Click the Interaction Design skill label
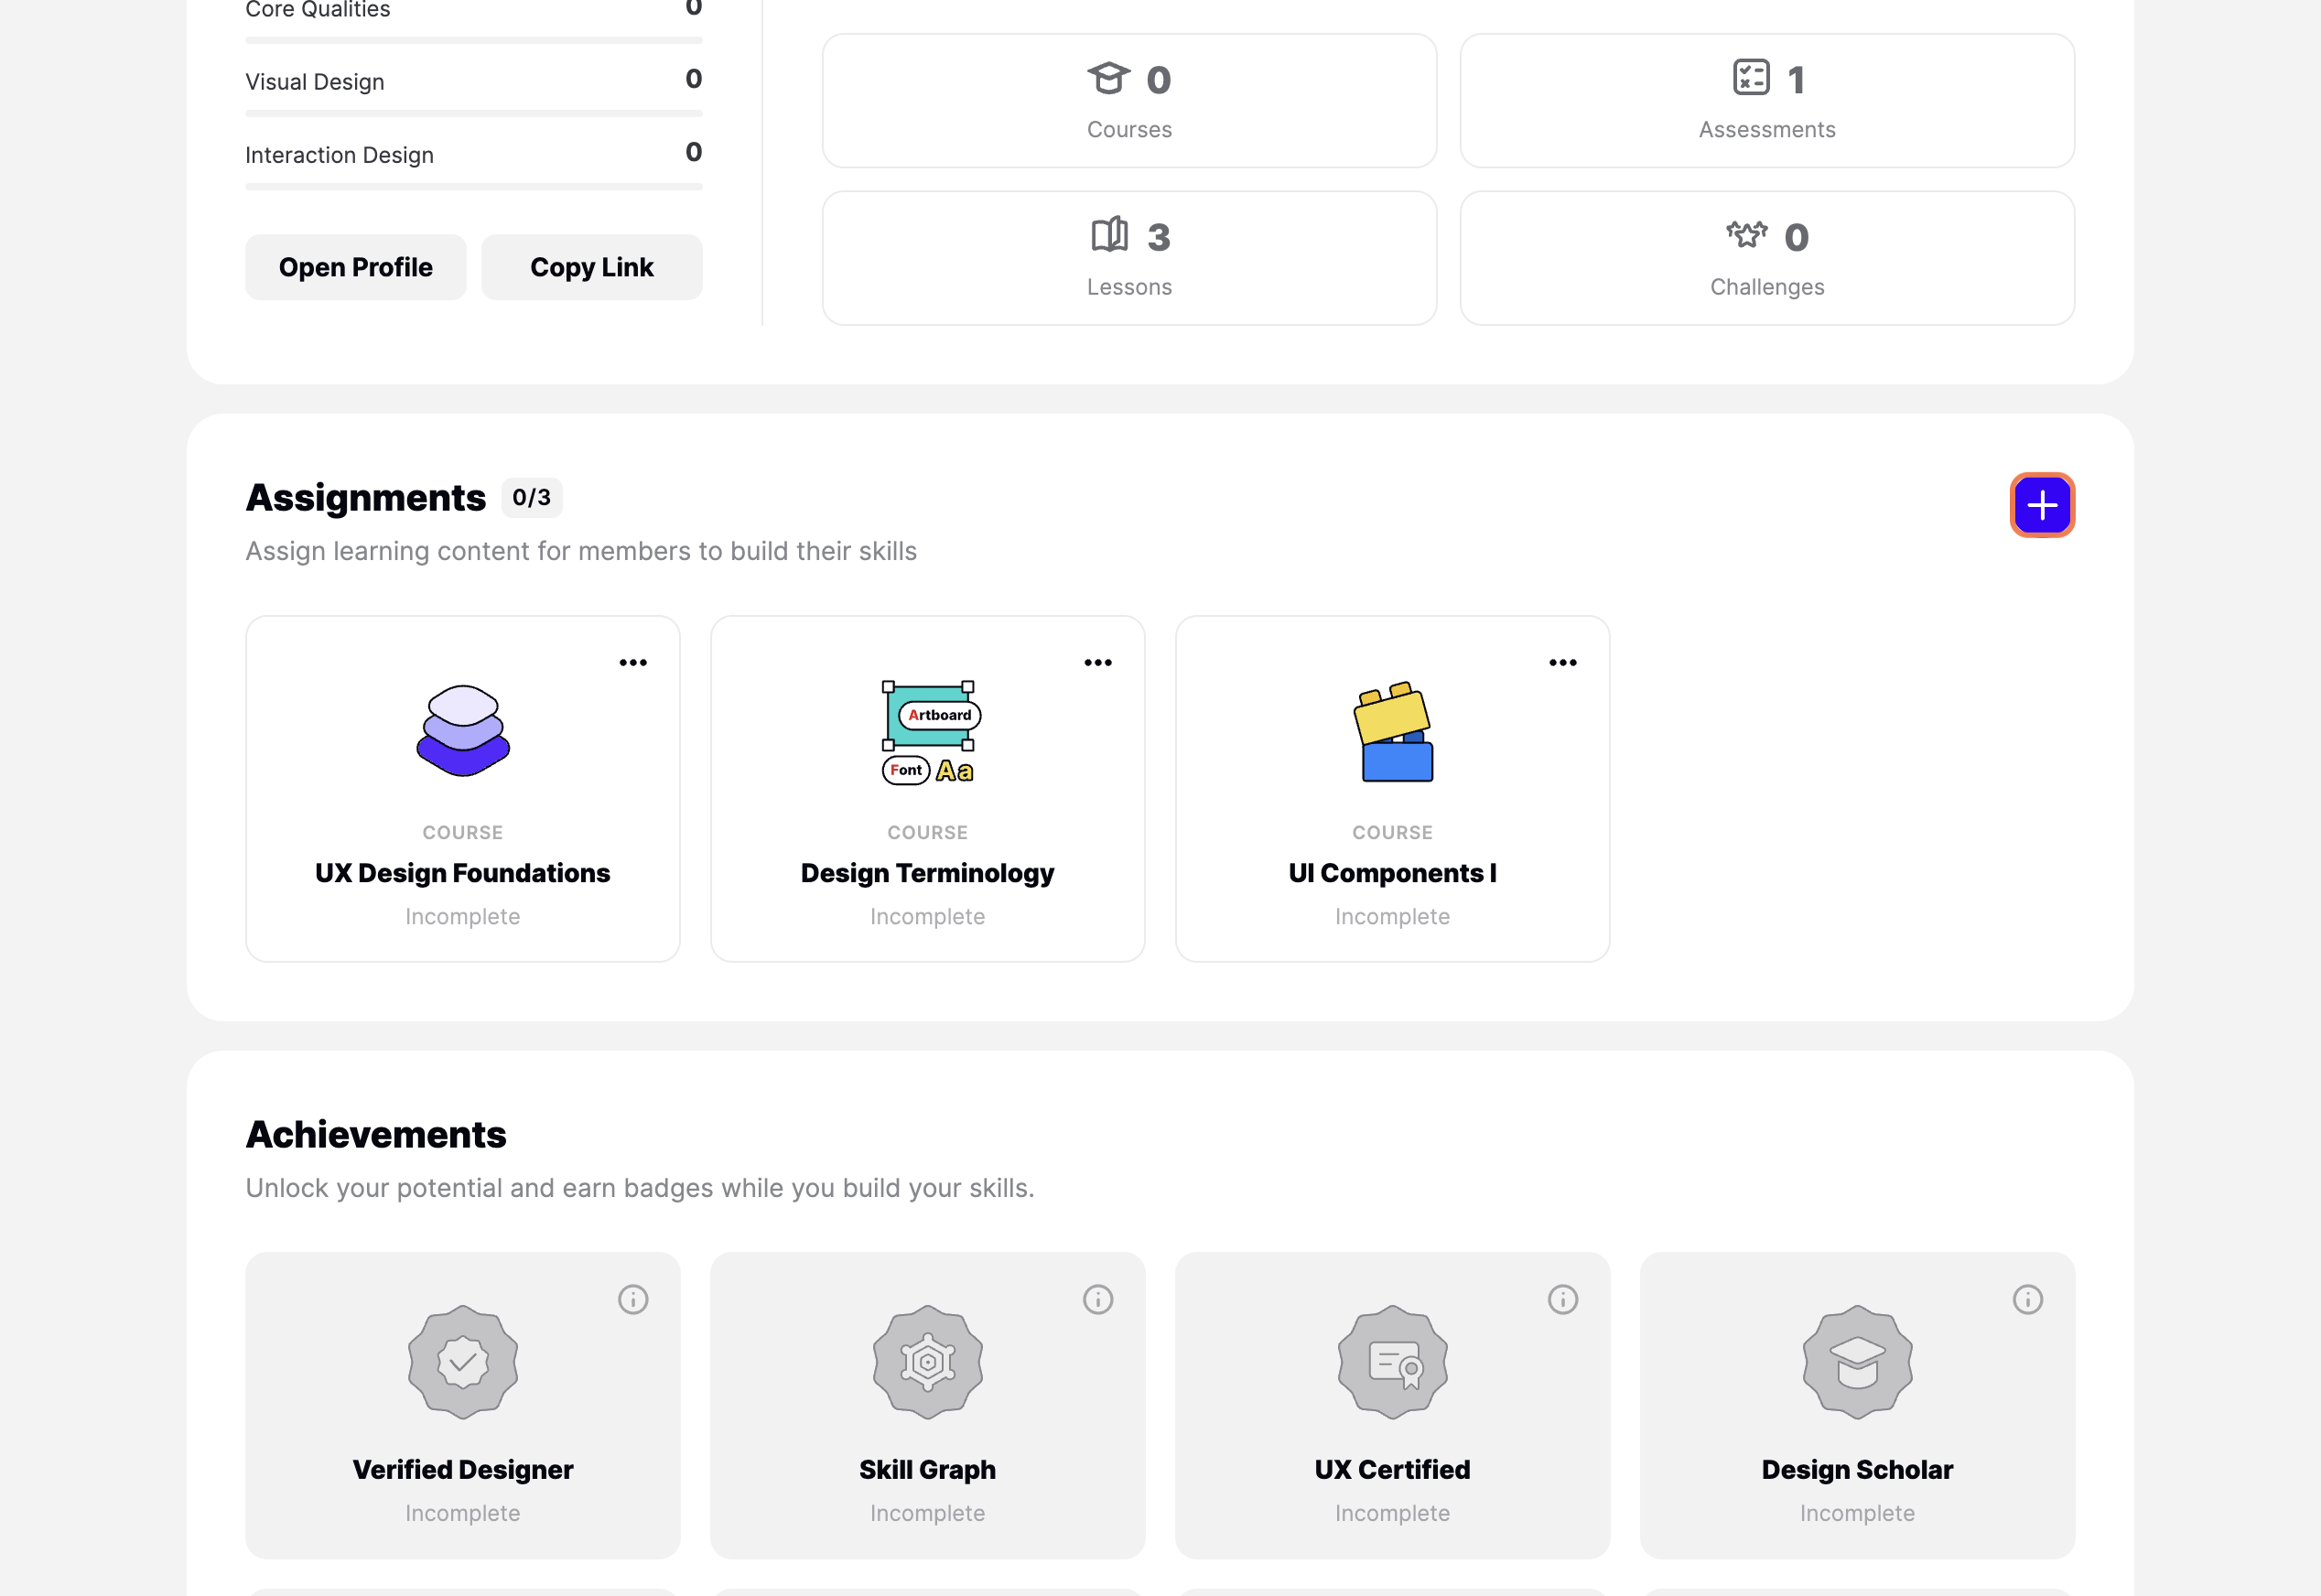Image resolution: width=2321 pixels, height=1596 pixels. (340, 155)
